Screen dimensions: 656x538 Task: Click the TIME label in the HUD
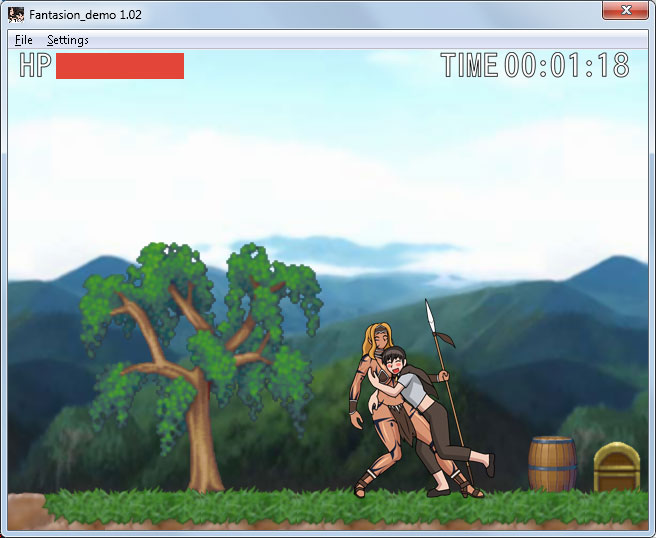[469, 66]
